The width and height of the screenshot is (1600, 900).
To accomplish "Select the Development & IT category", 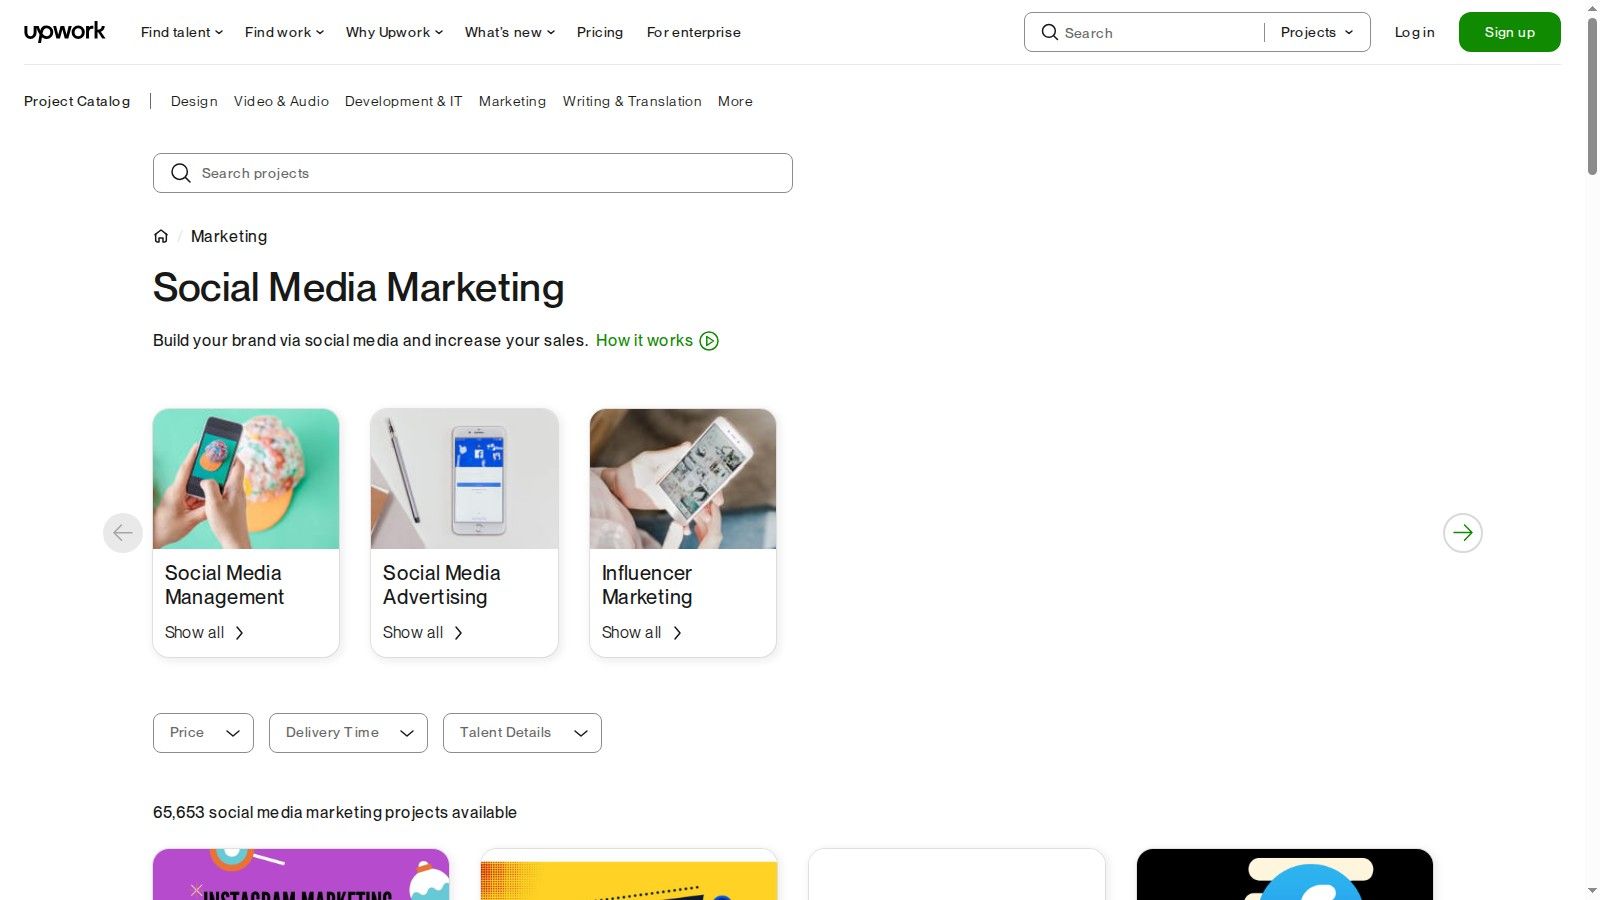I will [x=403, y=101].
